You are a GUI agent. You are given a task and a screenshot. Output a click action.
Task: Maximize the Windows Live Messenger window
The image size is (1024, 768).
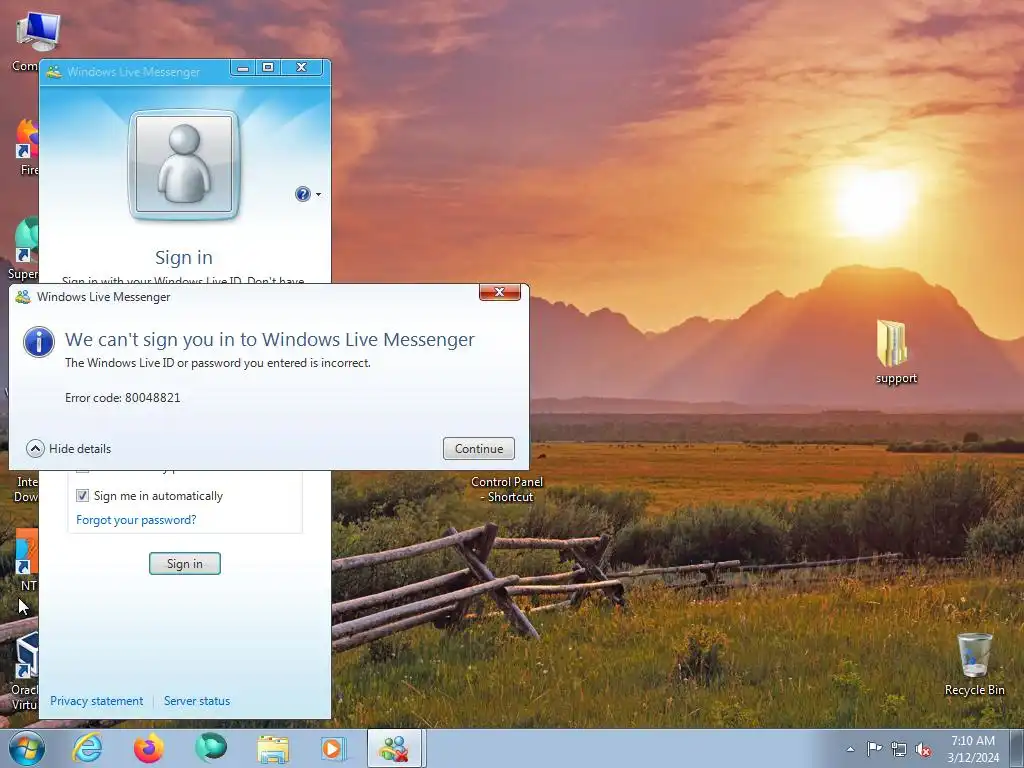point(268,68)
